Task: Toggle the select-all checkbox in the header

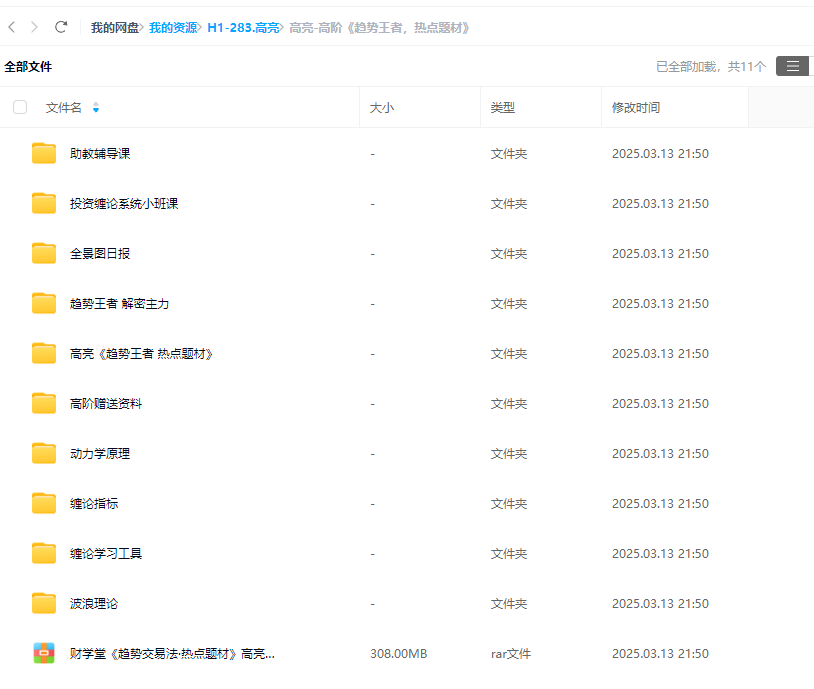Action: coord(19,107)
